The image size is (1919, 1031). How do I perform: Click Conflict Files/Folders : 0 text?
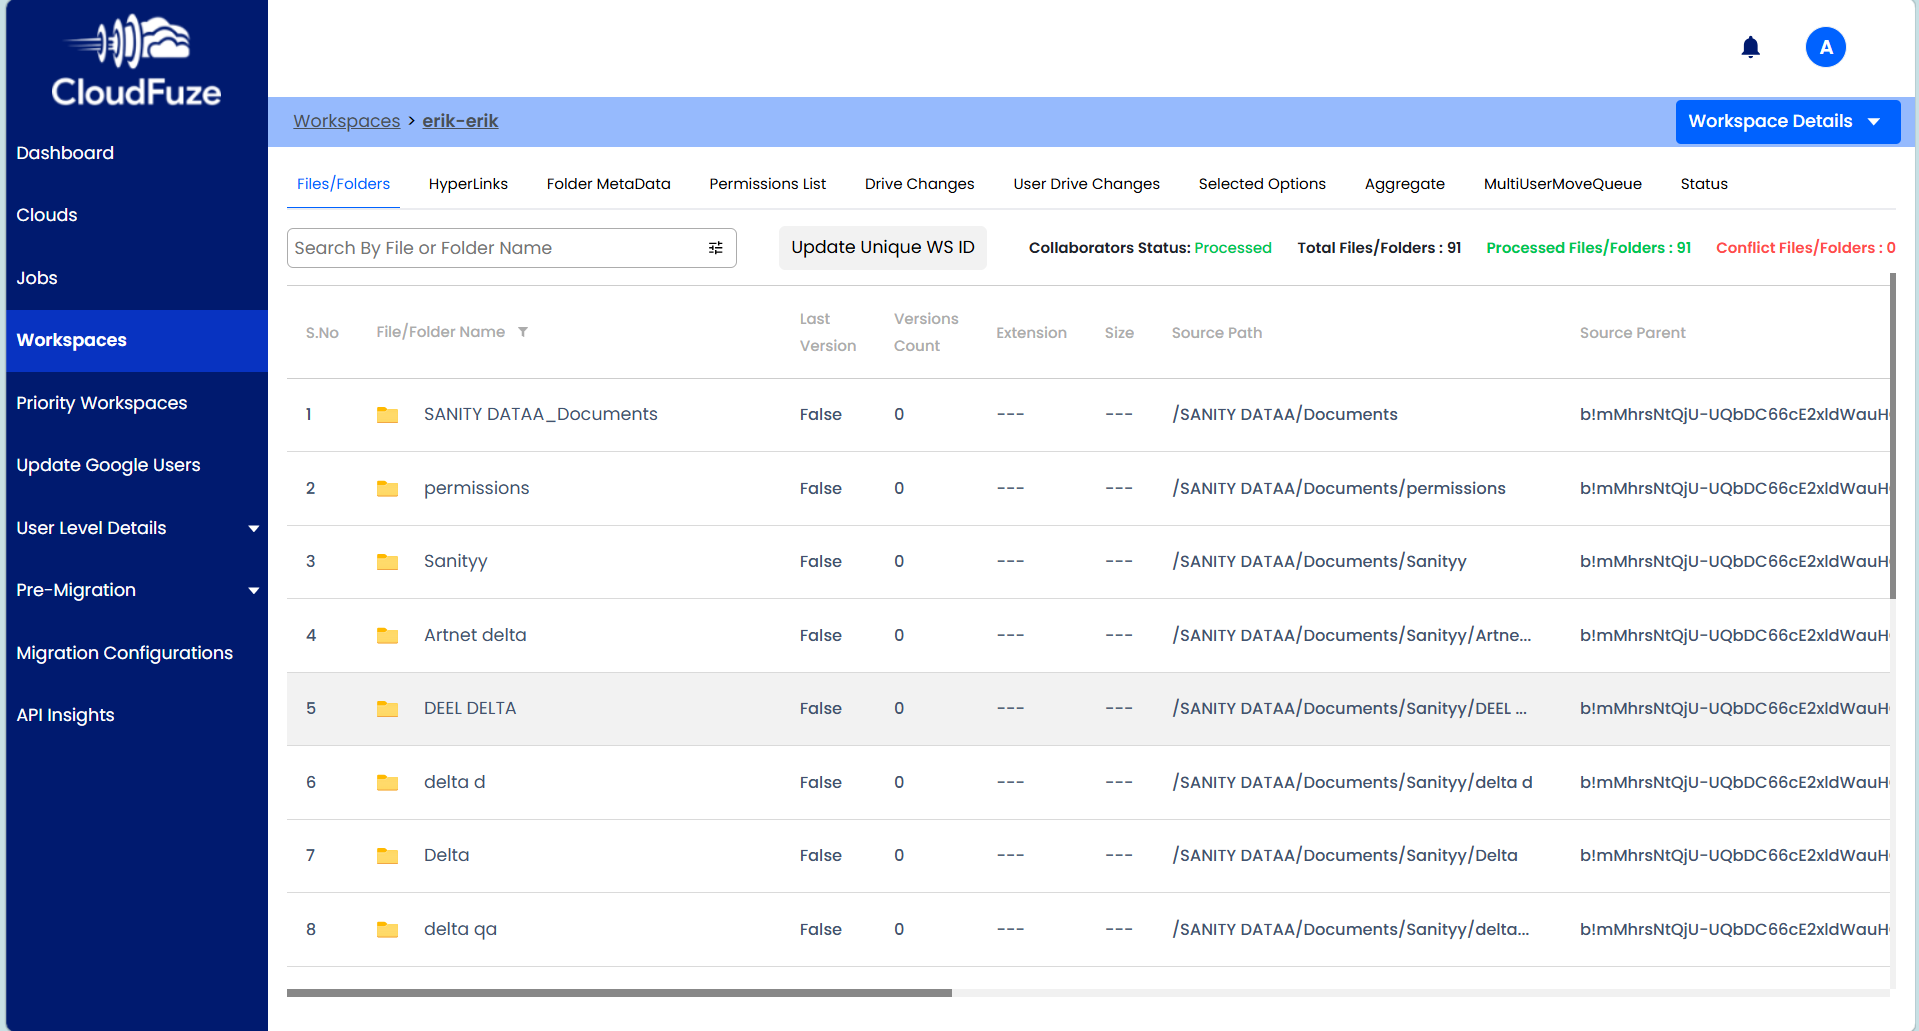(x=1805, y=248)
